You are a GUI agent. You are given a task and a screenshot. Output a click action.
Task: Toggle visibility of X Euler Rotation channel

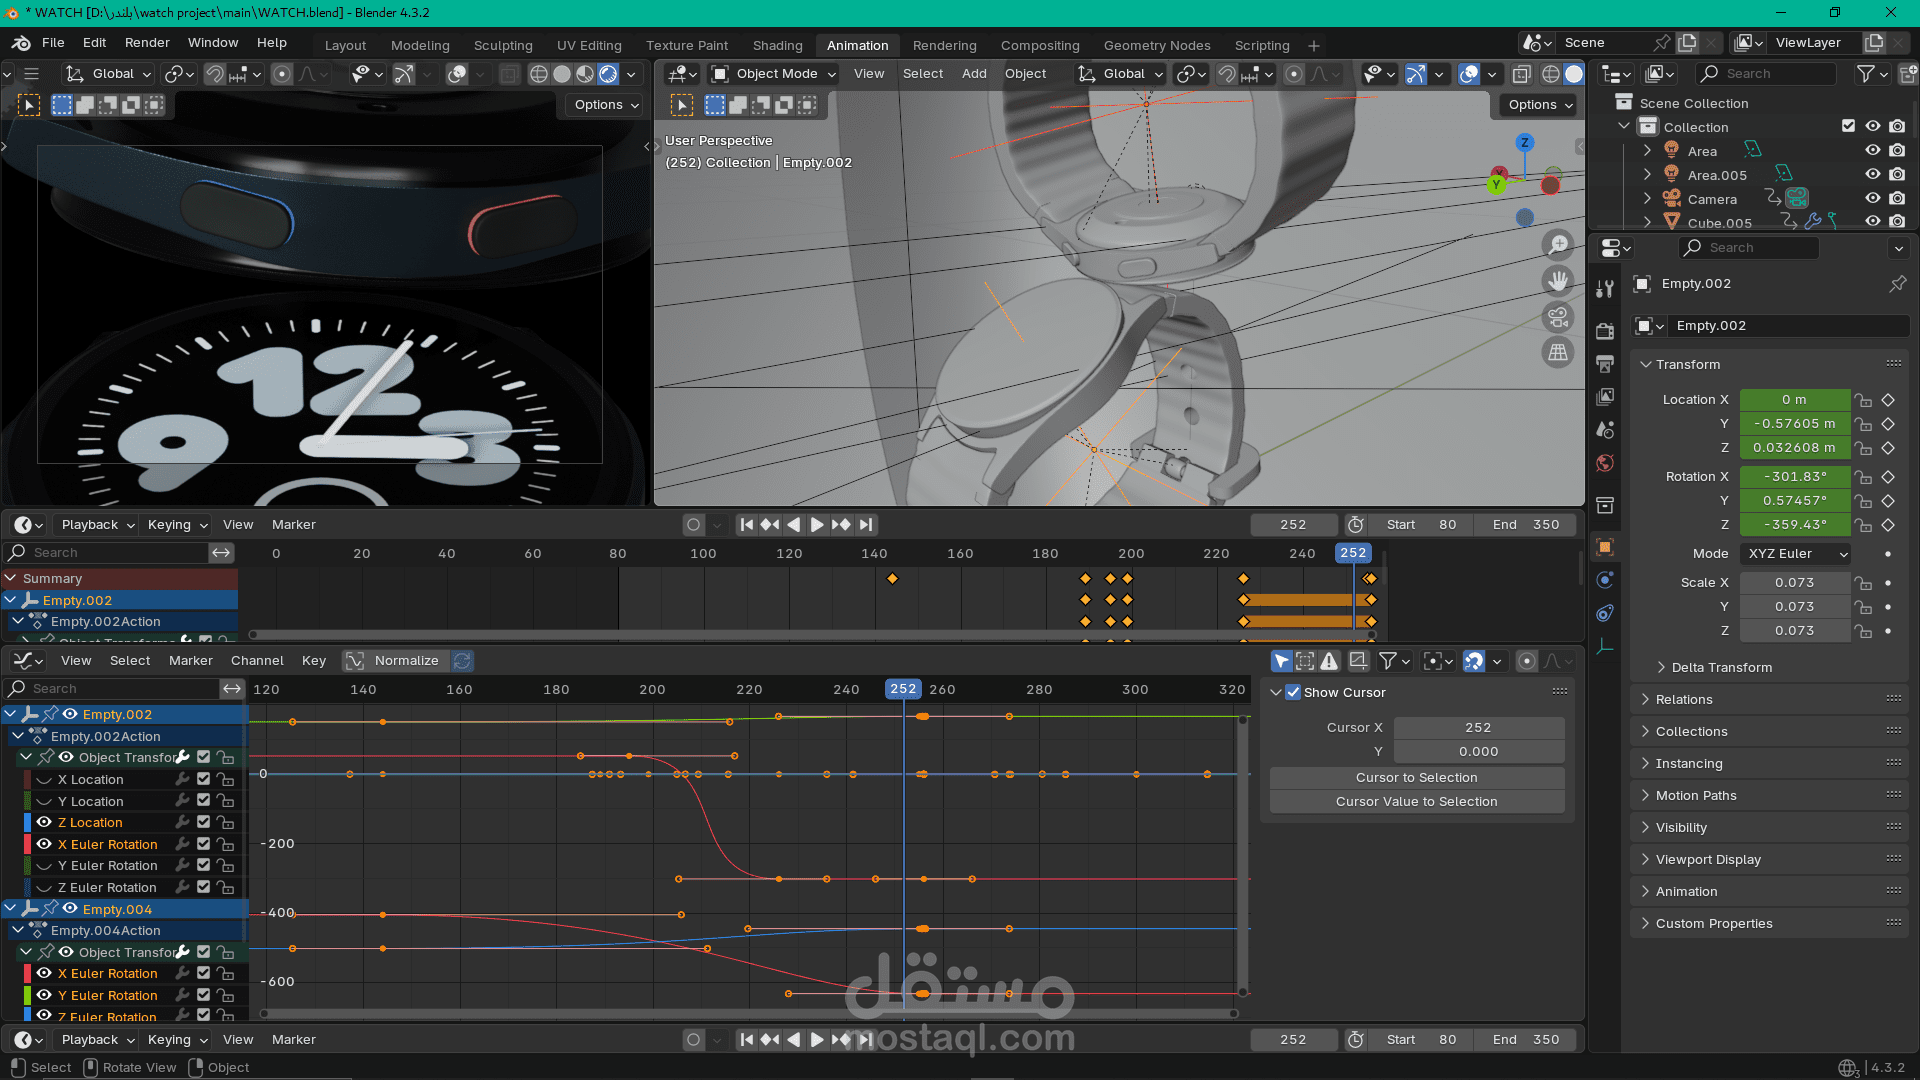point(44,844)
